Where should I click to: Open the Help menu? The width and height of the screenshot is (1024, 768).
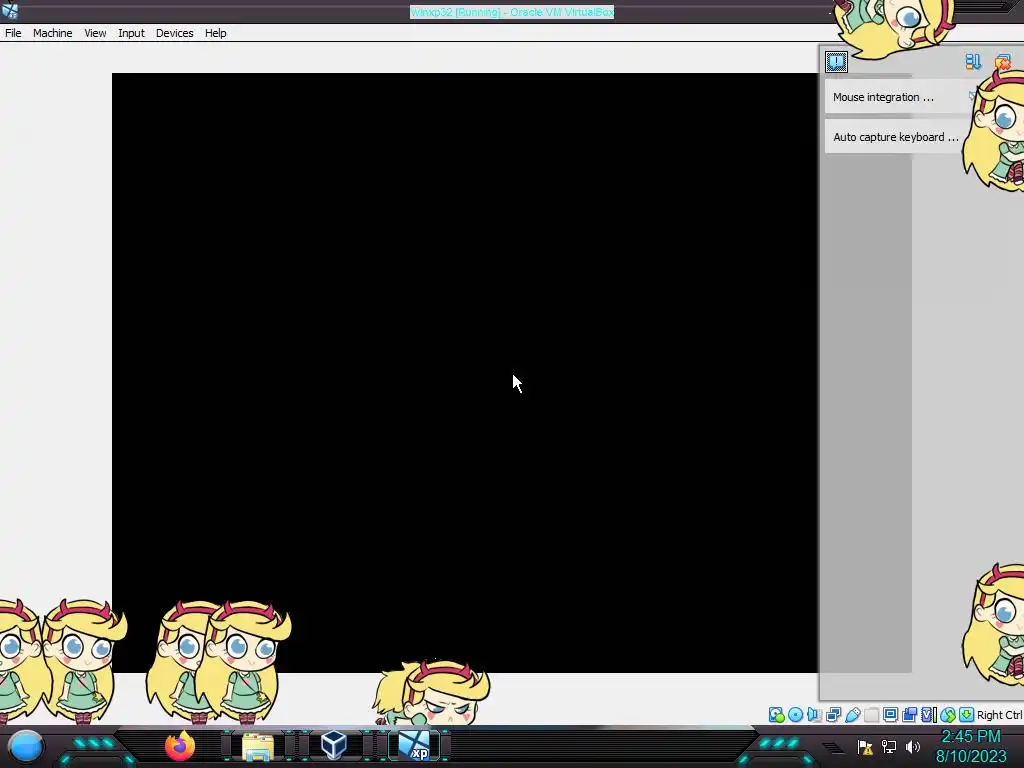(216, 33)
